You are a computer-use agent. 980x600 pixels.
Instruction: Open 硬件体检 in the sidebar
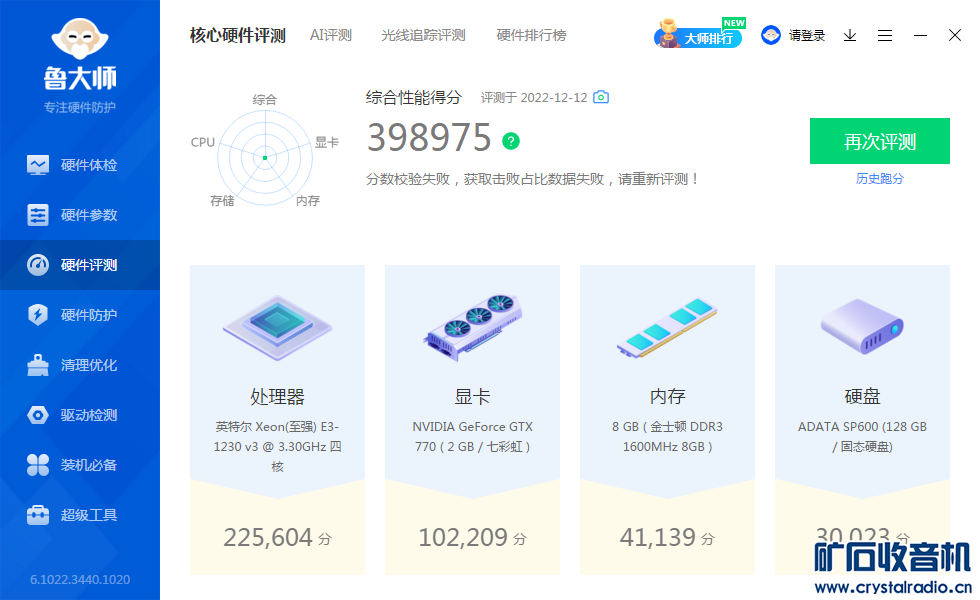pos(80,165)
